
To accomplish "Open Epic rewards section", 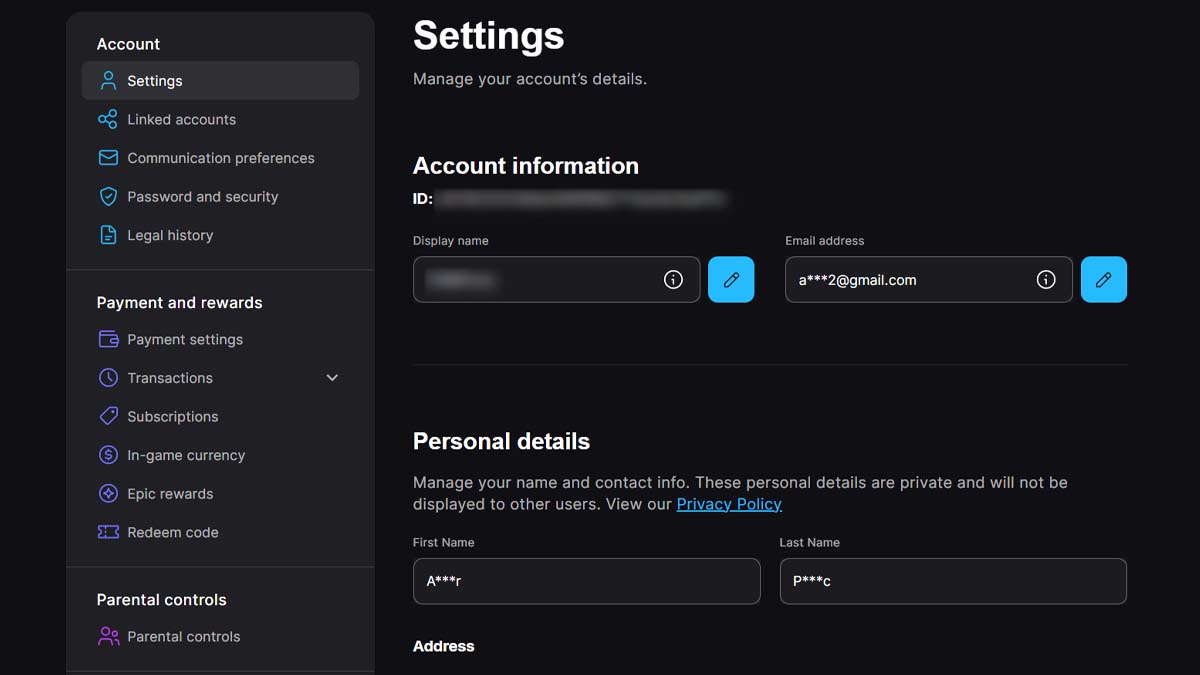I will 220,494.
